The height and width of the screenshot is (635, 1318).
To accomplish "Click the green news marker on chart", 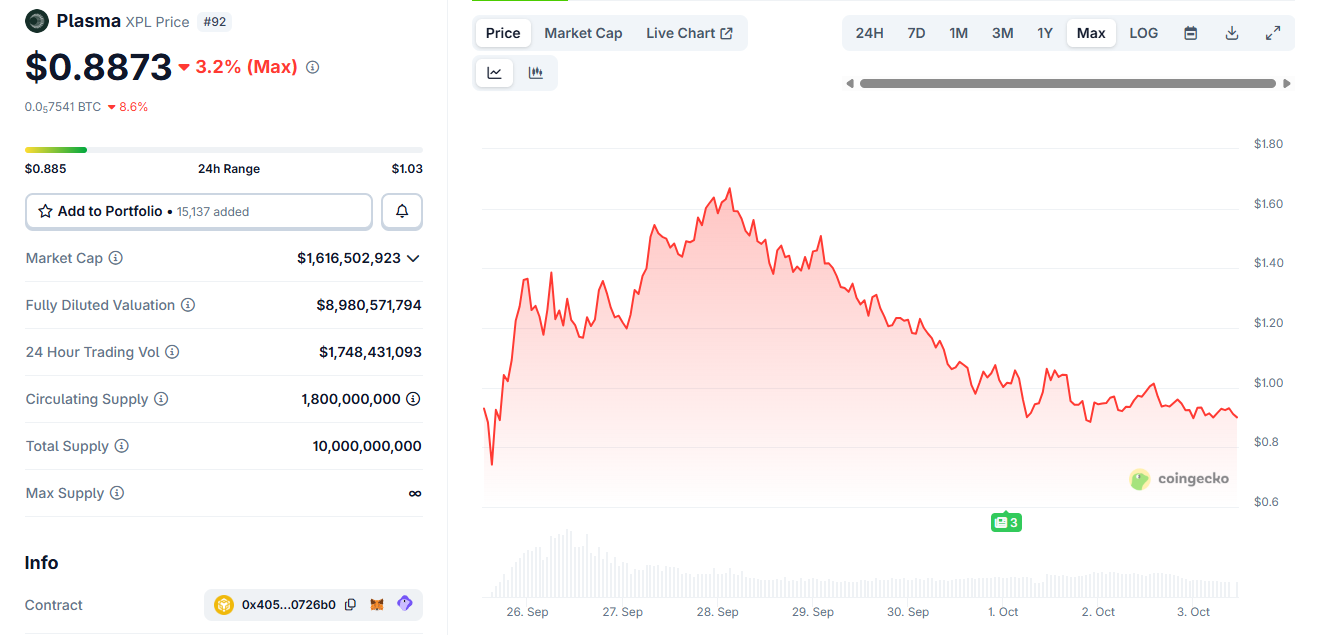I will (1006, 522).
